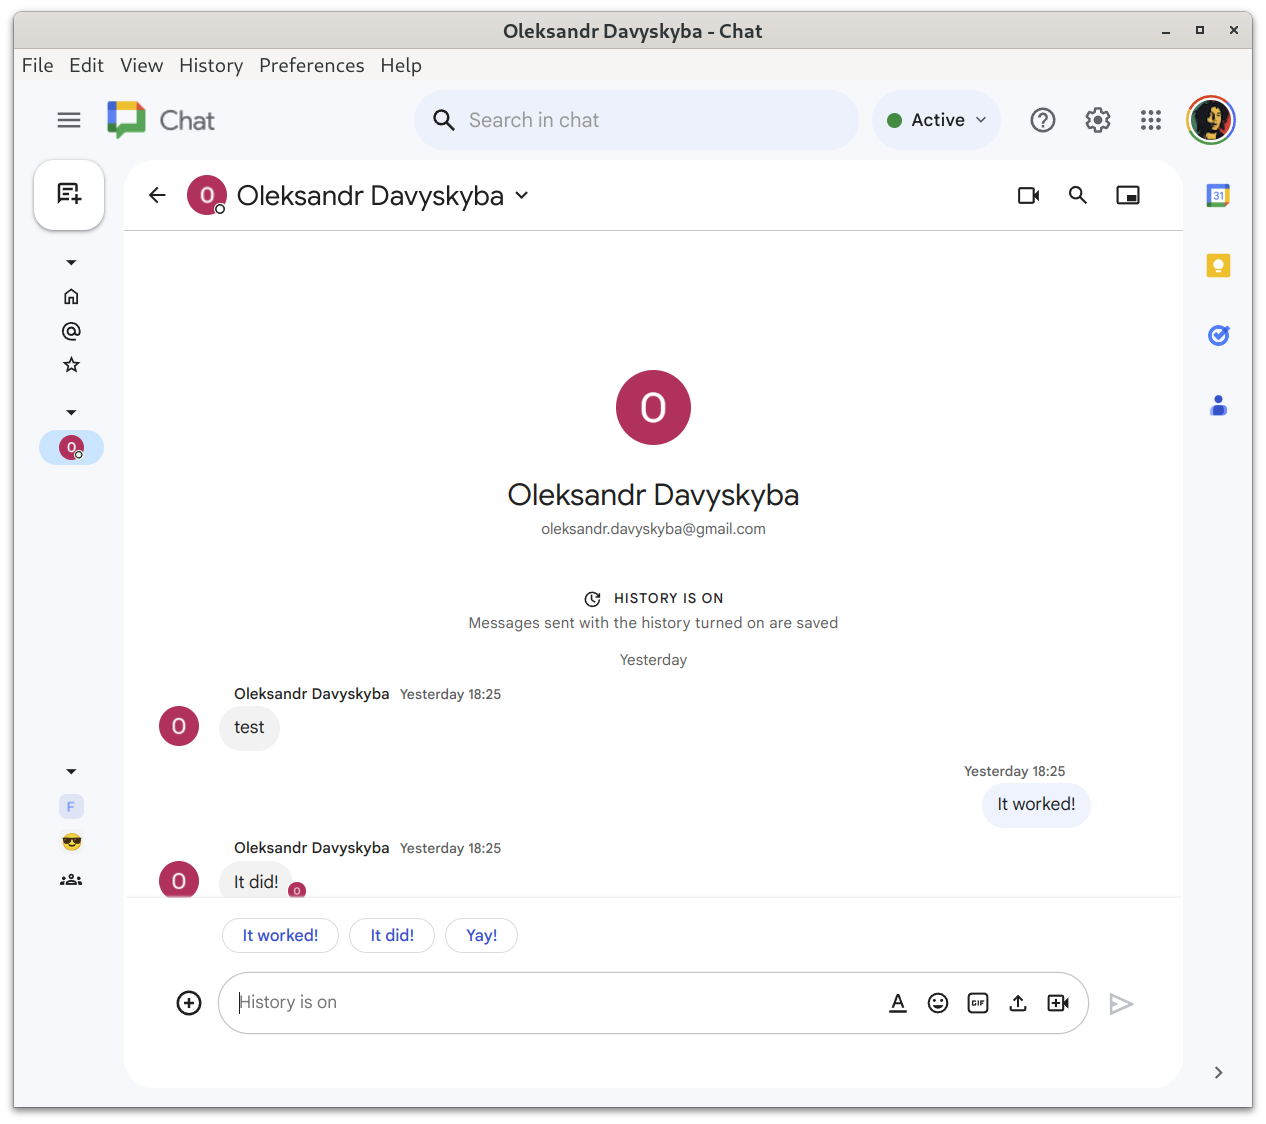Viewport: 1266px width, 1124px height.
Task: Collapse the direct messages section
Action: [71, 411]
